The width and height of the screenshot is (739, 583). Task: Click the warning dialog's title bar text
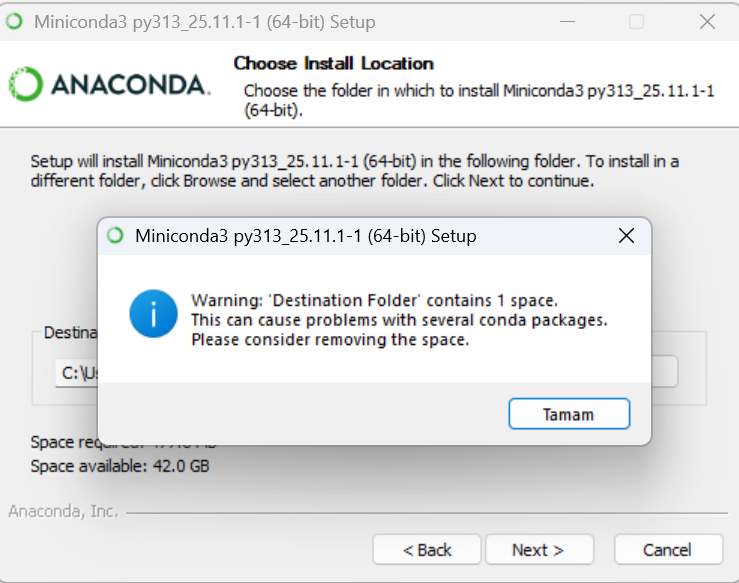pos(305,237)
